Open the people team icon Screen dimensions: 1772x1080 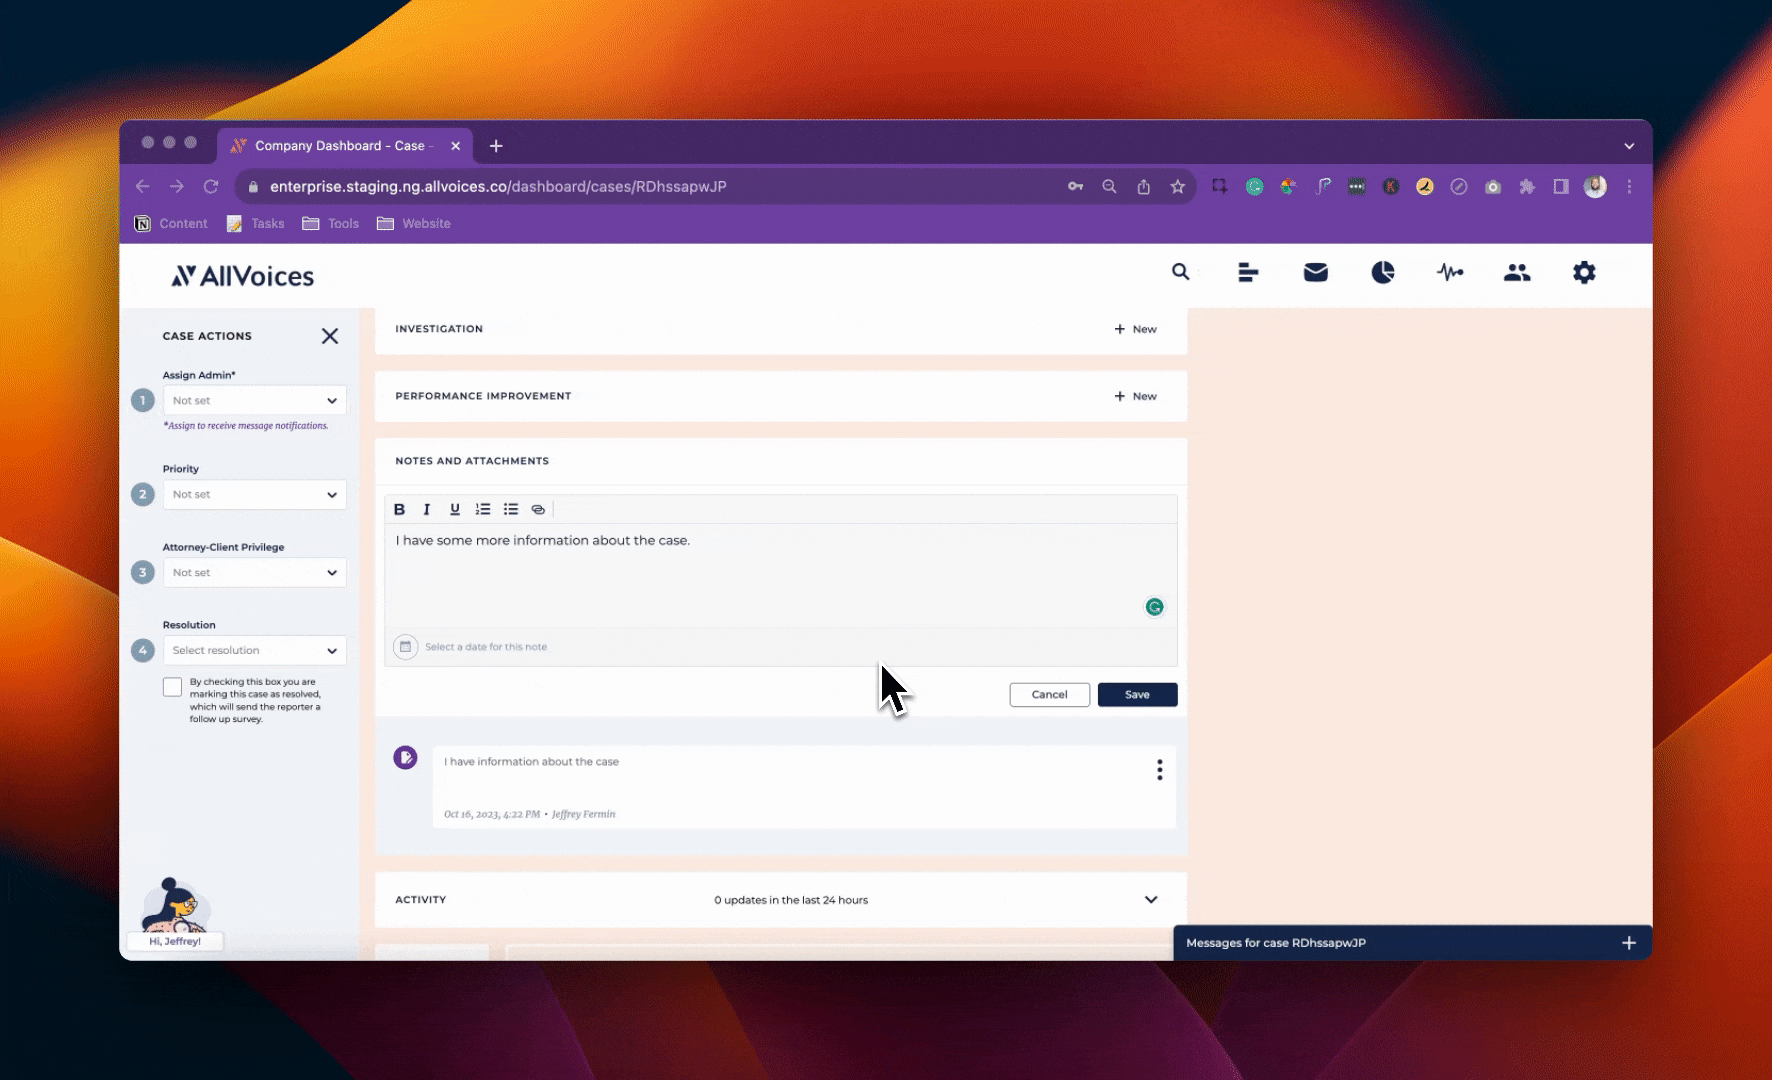(1517, 272)
